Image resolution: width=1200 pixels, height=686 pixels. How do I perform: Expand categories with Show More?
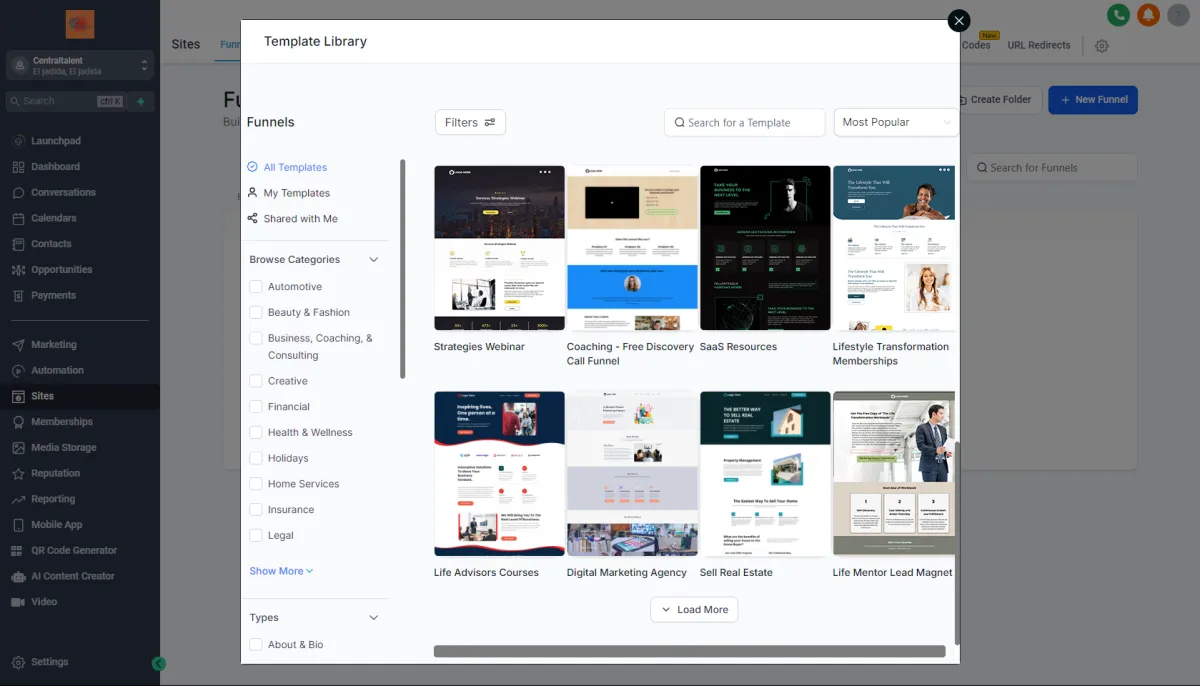pos(281,571)
